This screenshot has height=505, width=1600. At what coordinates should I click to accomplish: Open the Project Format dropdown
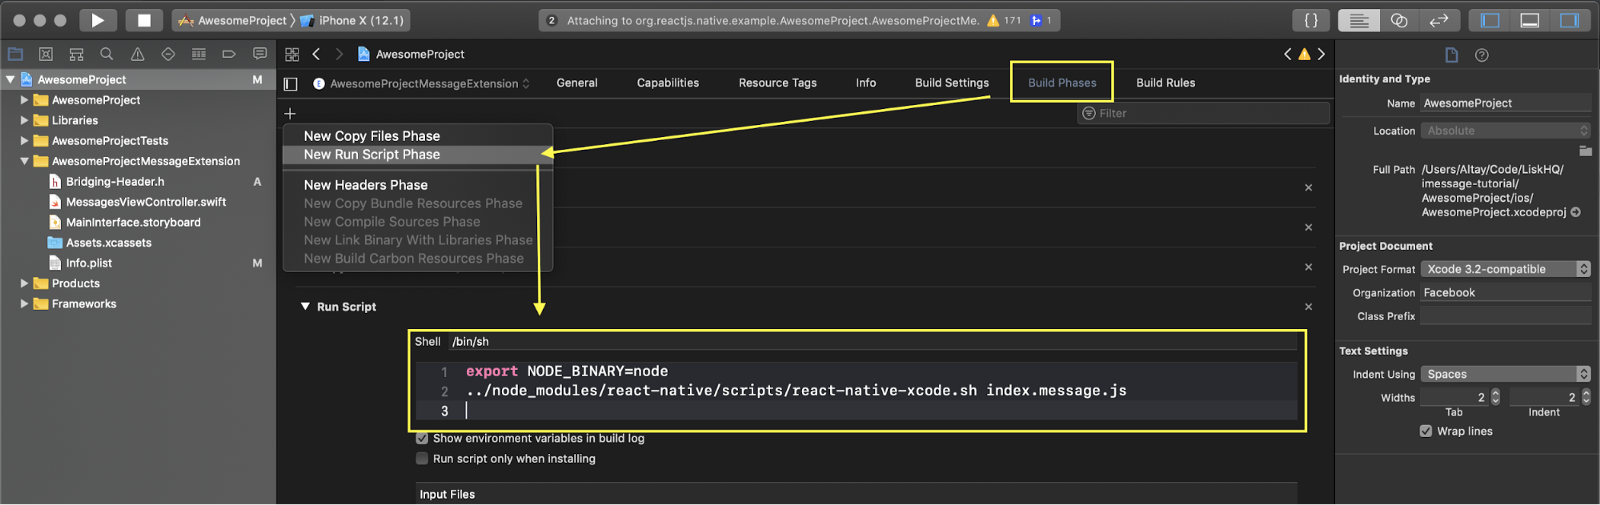[x=1505, y=269]
